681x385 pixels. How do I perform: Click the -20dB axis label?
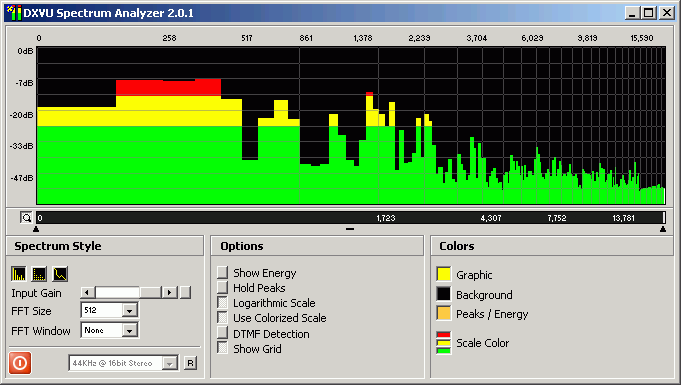(x=22, y=115)
